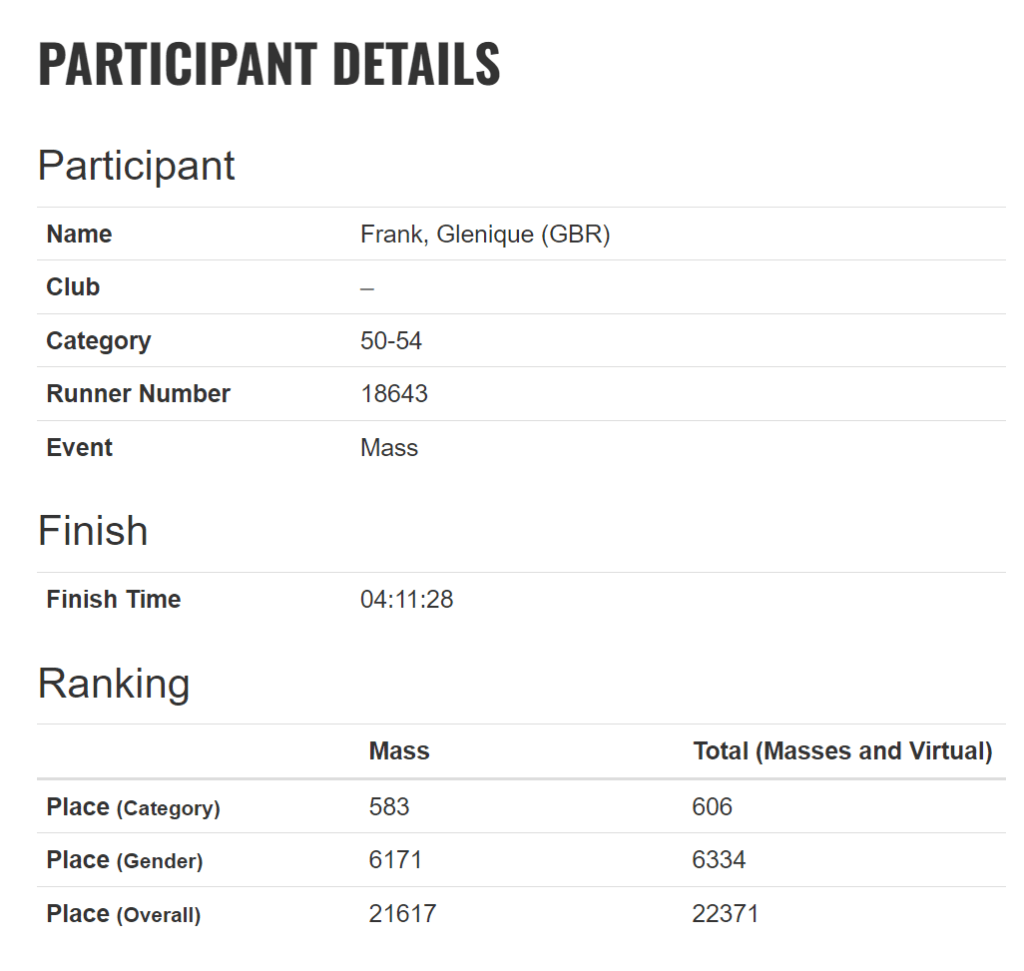Click the Total (Masses and Virtual) column header
The width and height of the screenshot is (1024, 971).
click(842, 751)
